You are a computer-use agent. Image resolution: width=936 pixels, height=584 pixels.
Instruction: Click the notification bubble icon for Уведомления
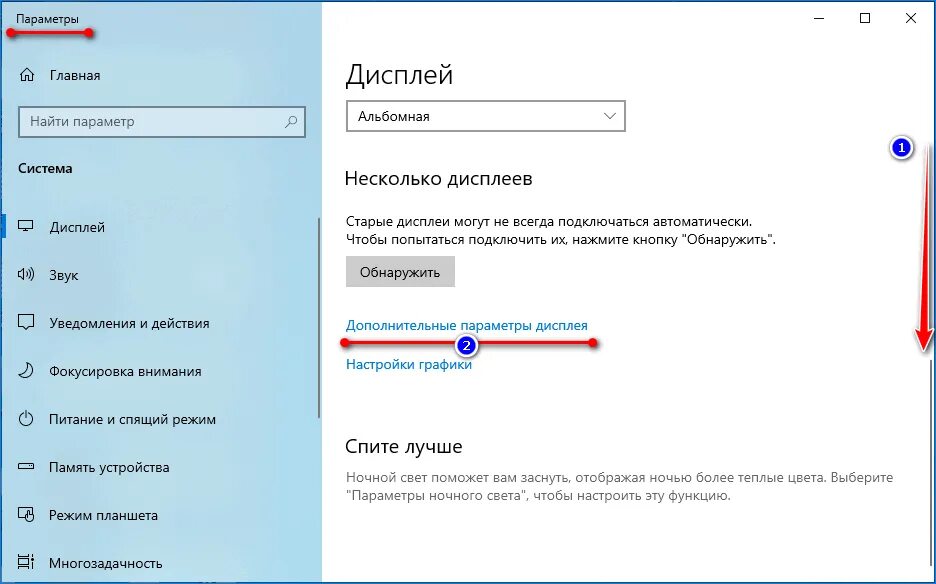coord(26,322)
